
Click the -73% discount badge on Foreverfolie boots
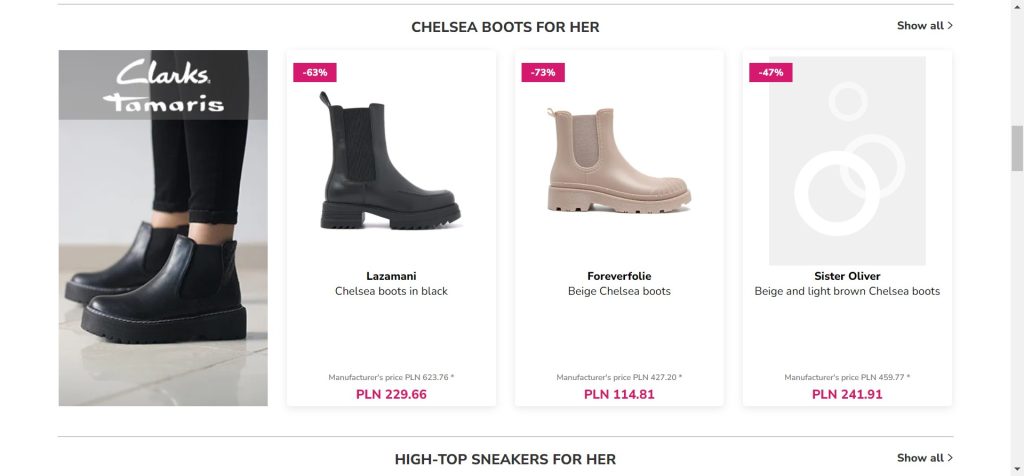pyautogui.click(x=543, y=72)
